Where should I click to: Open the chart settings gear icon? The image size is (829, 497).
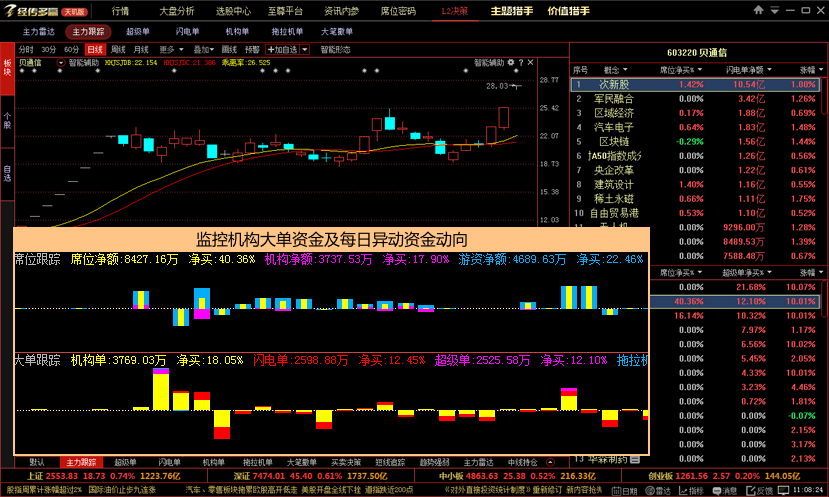(x=511, y=62)
